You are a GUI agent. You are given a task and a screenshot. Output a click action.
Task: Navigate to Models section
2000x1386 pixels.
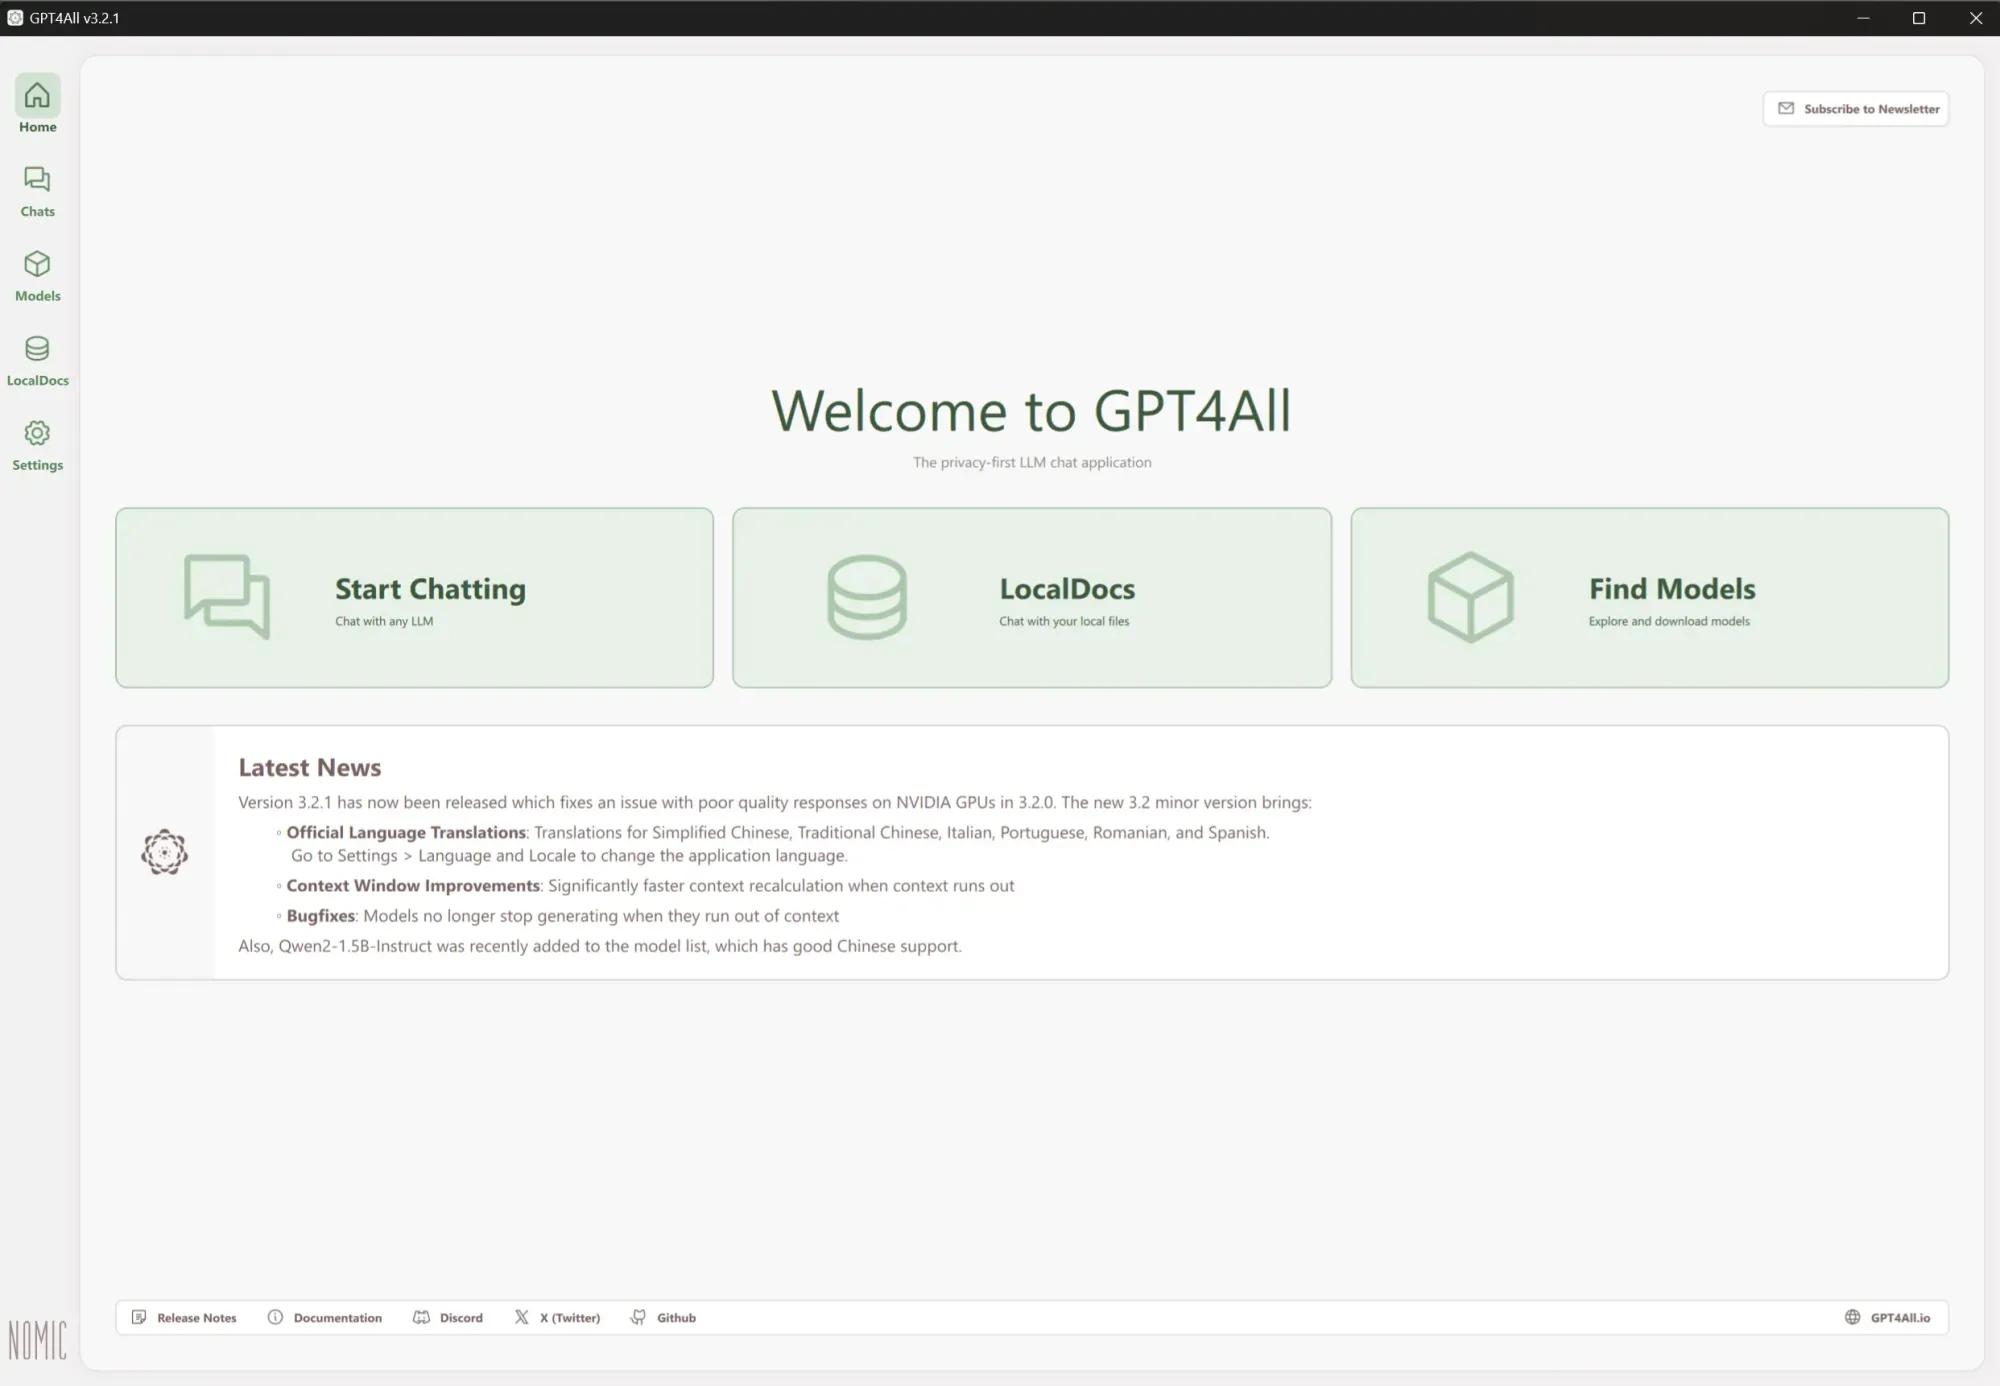coord(36,275)
